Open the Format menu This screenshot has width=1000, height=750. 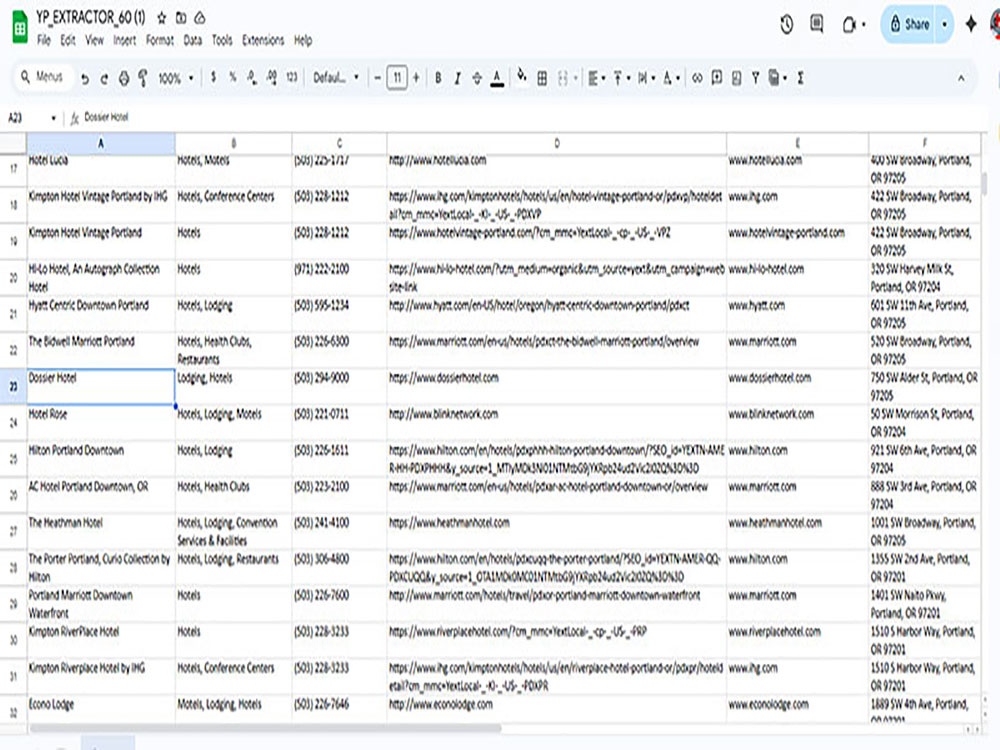(159, 41)
